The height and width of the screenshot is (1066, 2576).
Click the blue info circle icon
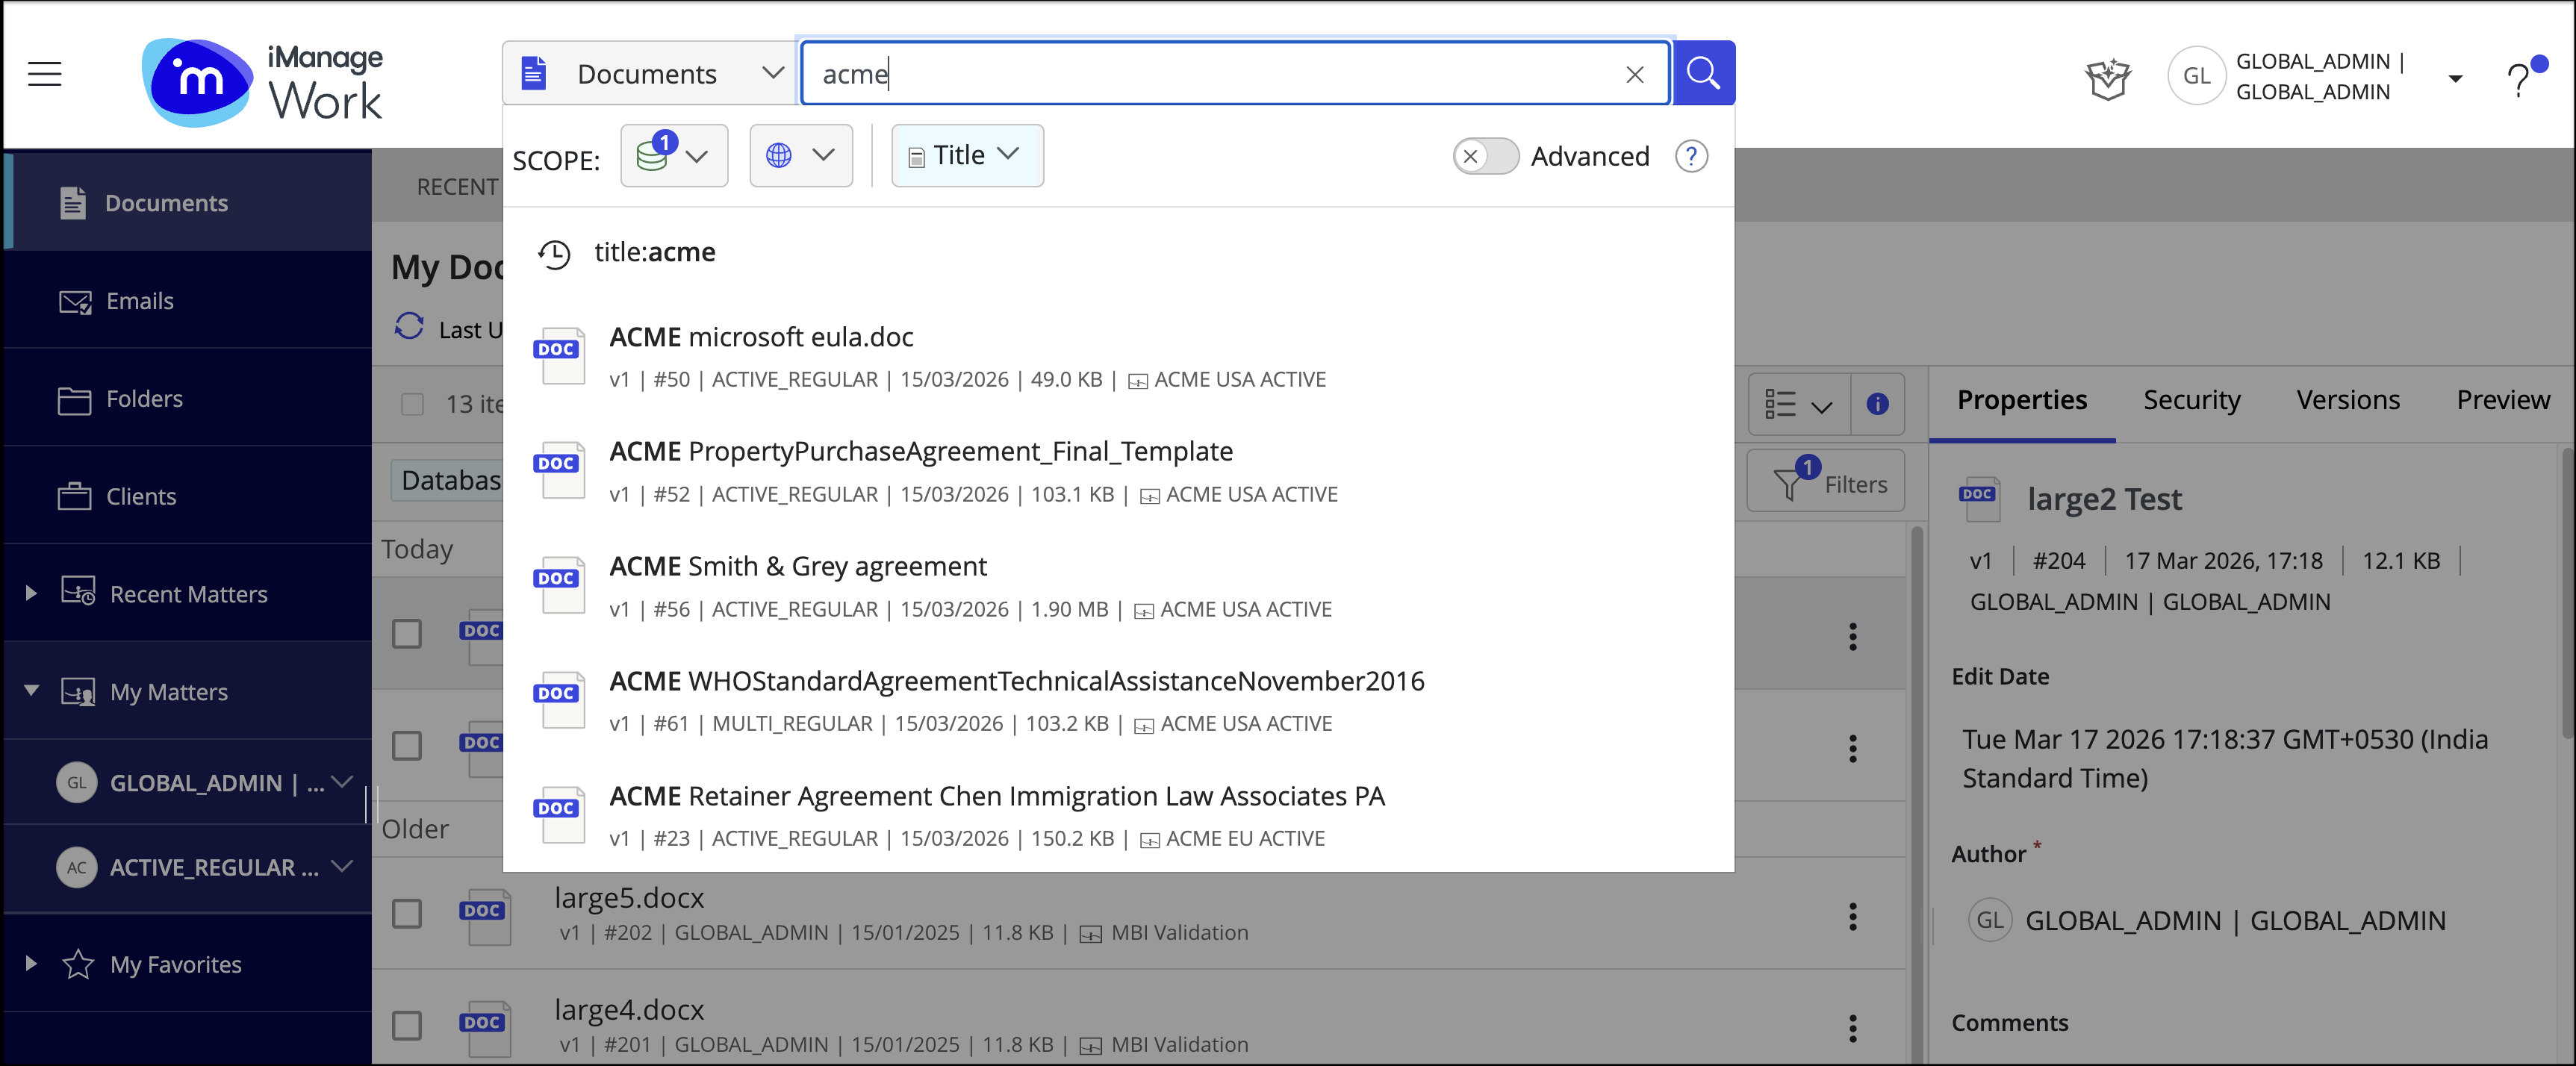(x=1877, y=404)
